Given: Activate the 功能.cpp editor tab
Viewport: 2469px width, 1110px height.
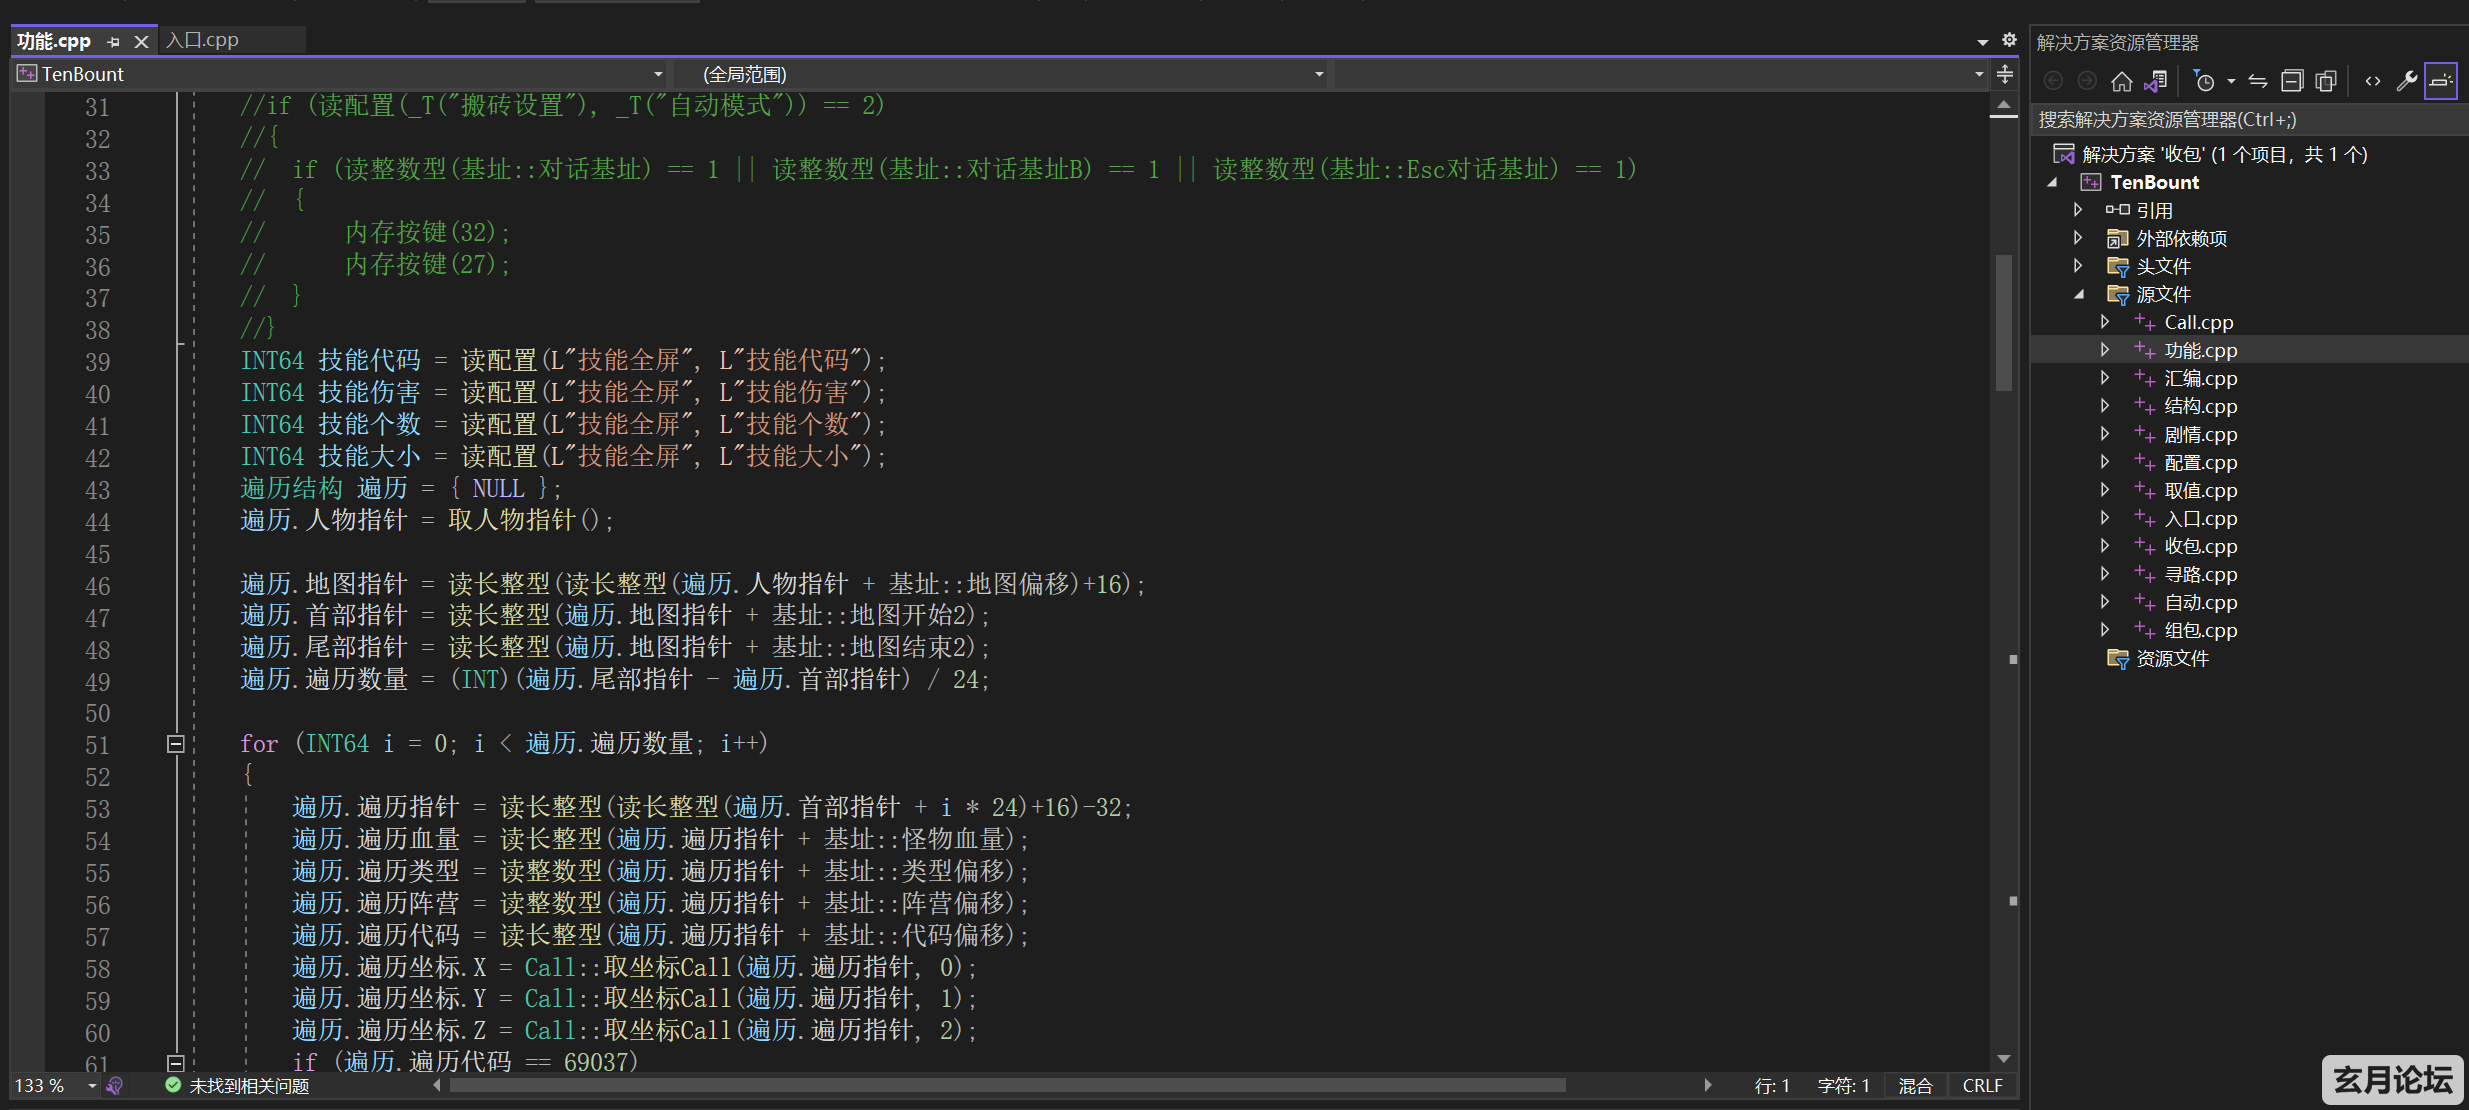Looking at the screenshot, I should point(54,41).
